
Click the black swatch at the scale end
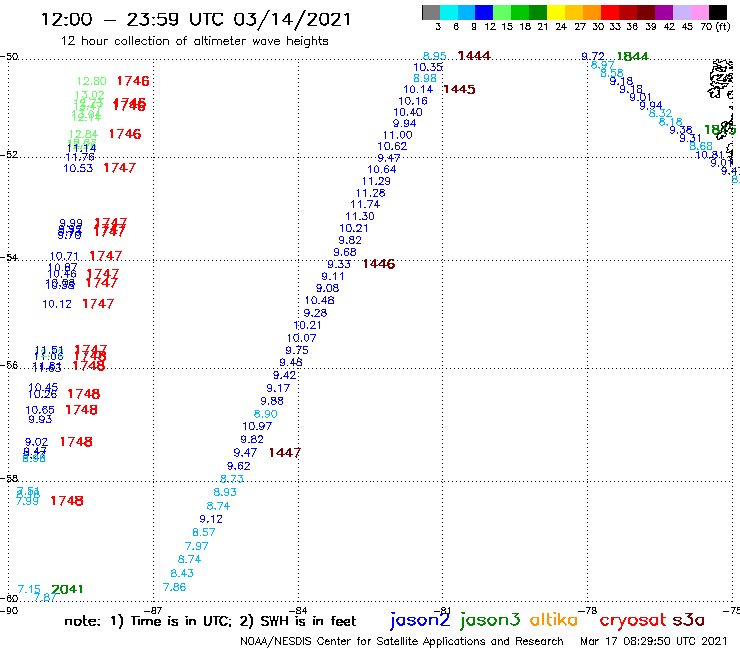pos(718,12)
